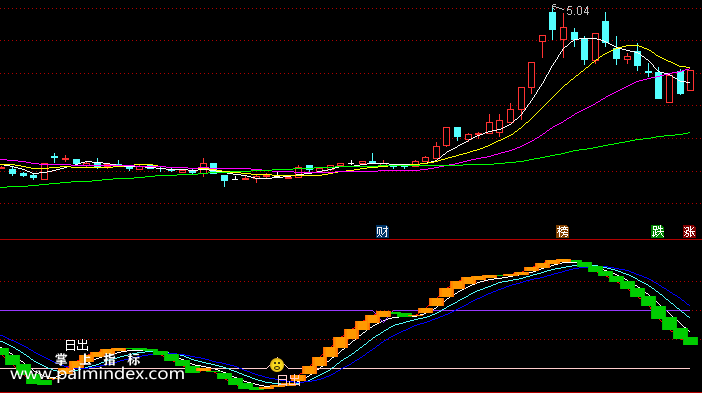Screen dimensions: 702x393
Task: Select the red 涨 rise marker icon
Action: [x=689, y=231]
